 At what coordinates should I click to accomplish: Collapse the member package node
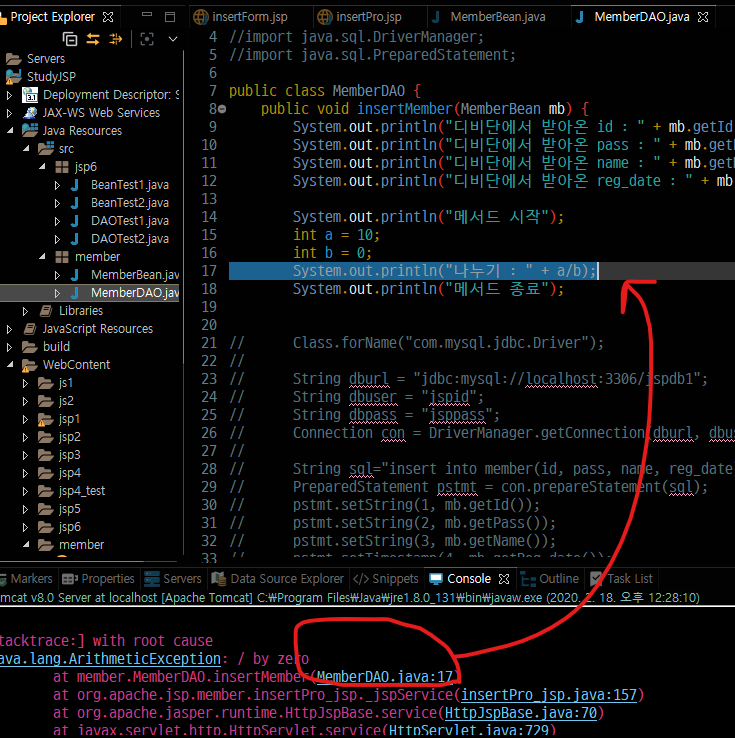coord(42,257)
